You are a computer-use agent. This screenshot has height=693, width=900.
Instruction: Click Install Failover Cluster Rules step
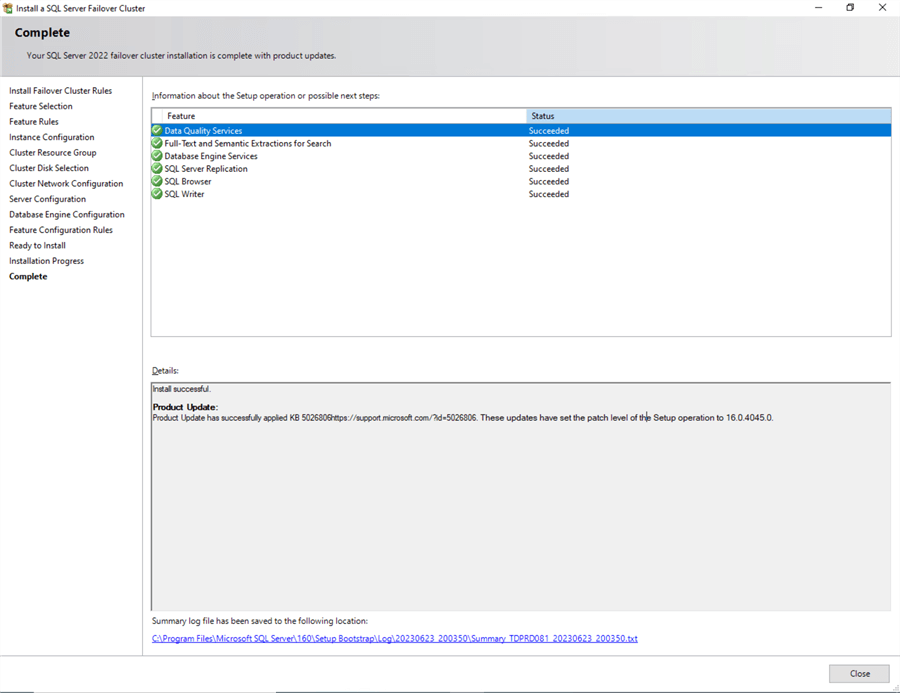(60, 91)
